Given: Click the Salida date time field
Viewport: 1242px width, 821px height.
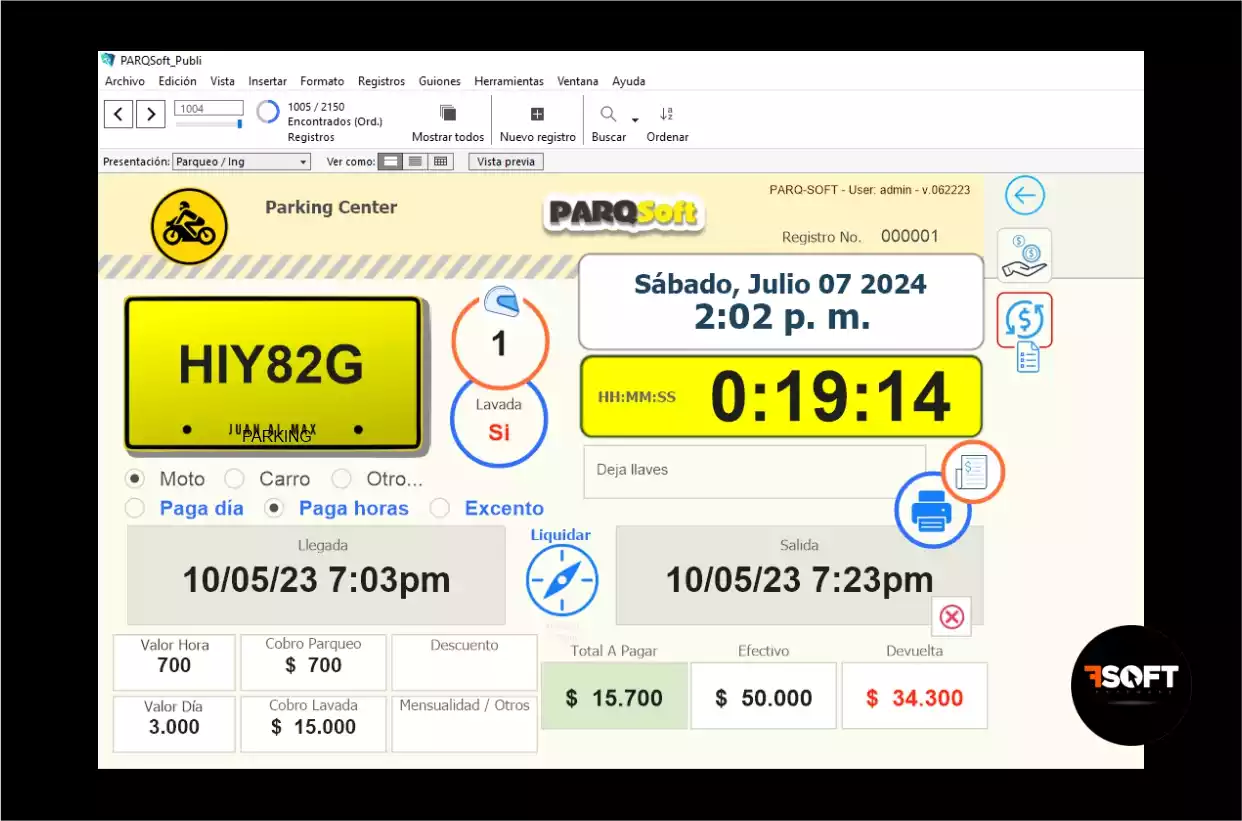Looking at the screenshot, I should (x=799, y=576).
